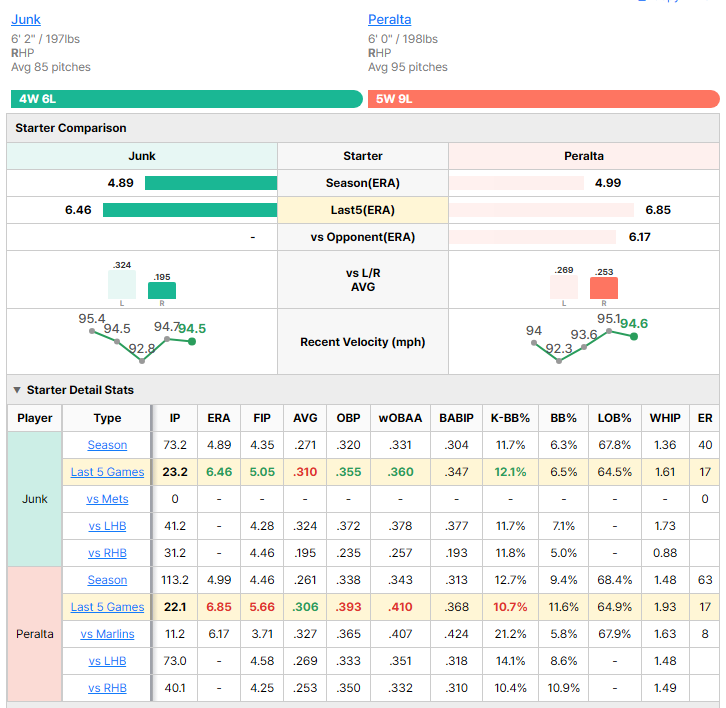Click Peralta's .269 vs L average bar

point(564,287)
